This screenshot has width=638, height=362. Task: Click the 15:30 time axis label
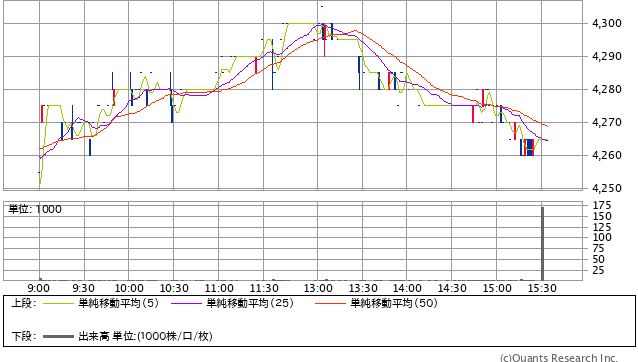(x=542, y=288)
